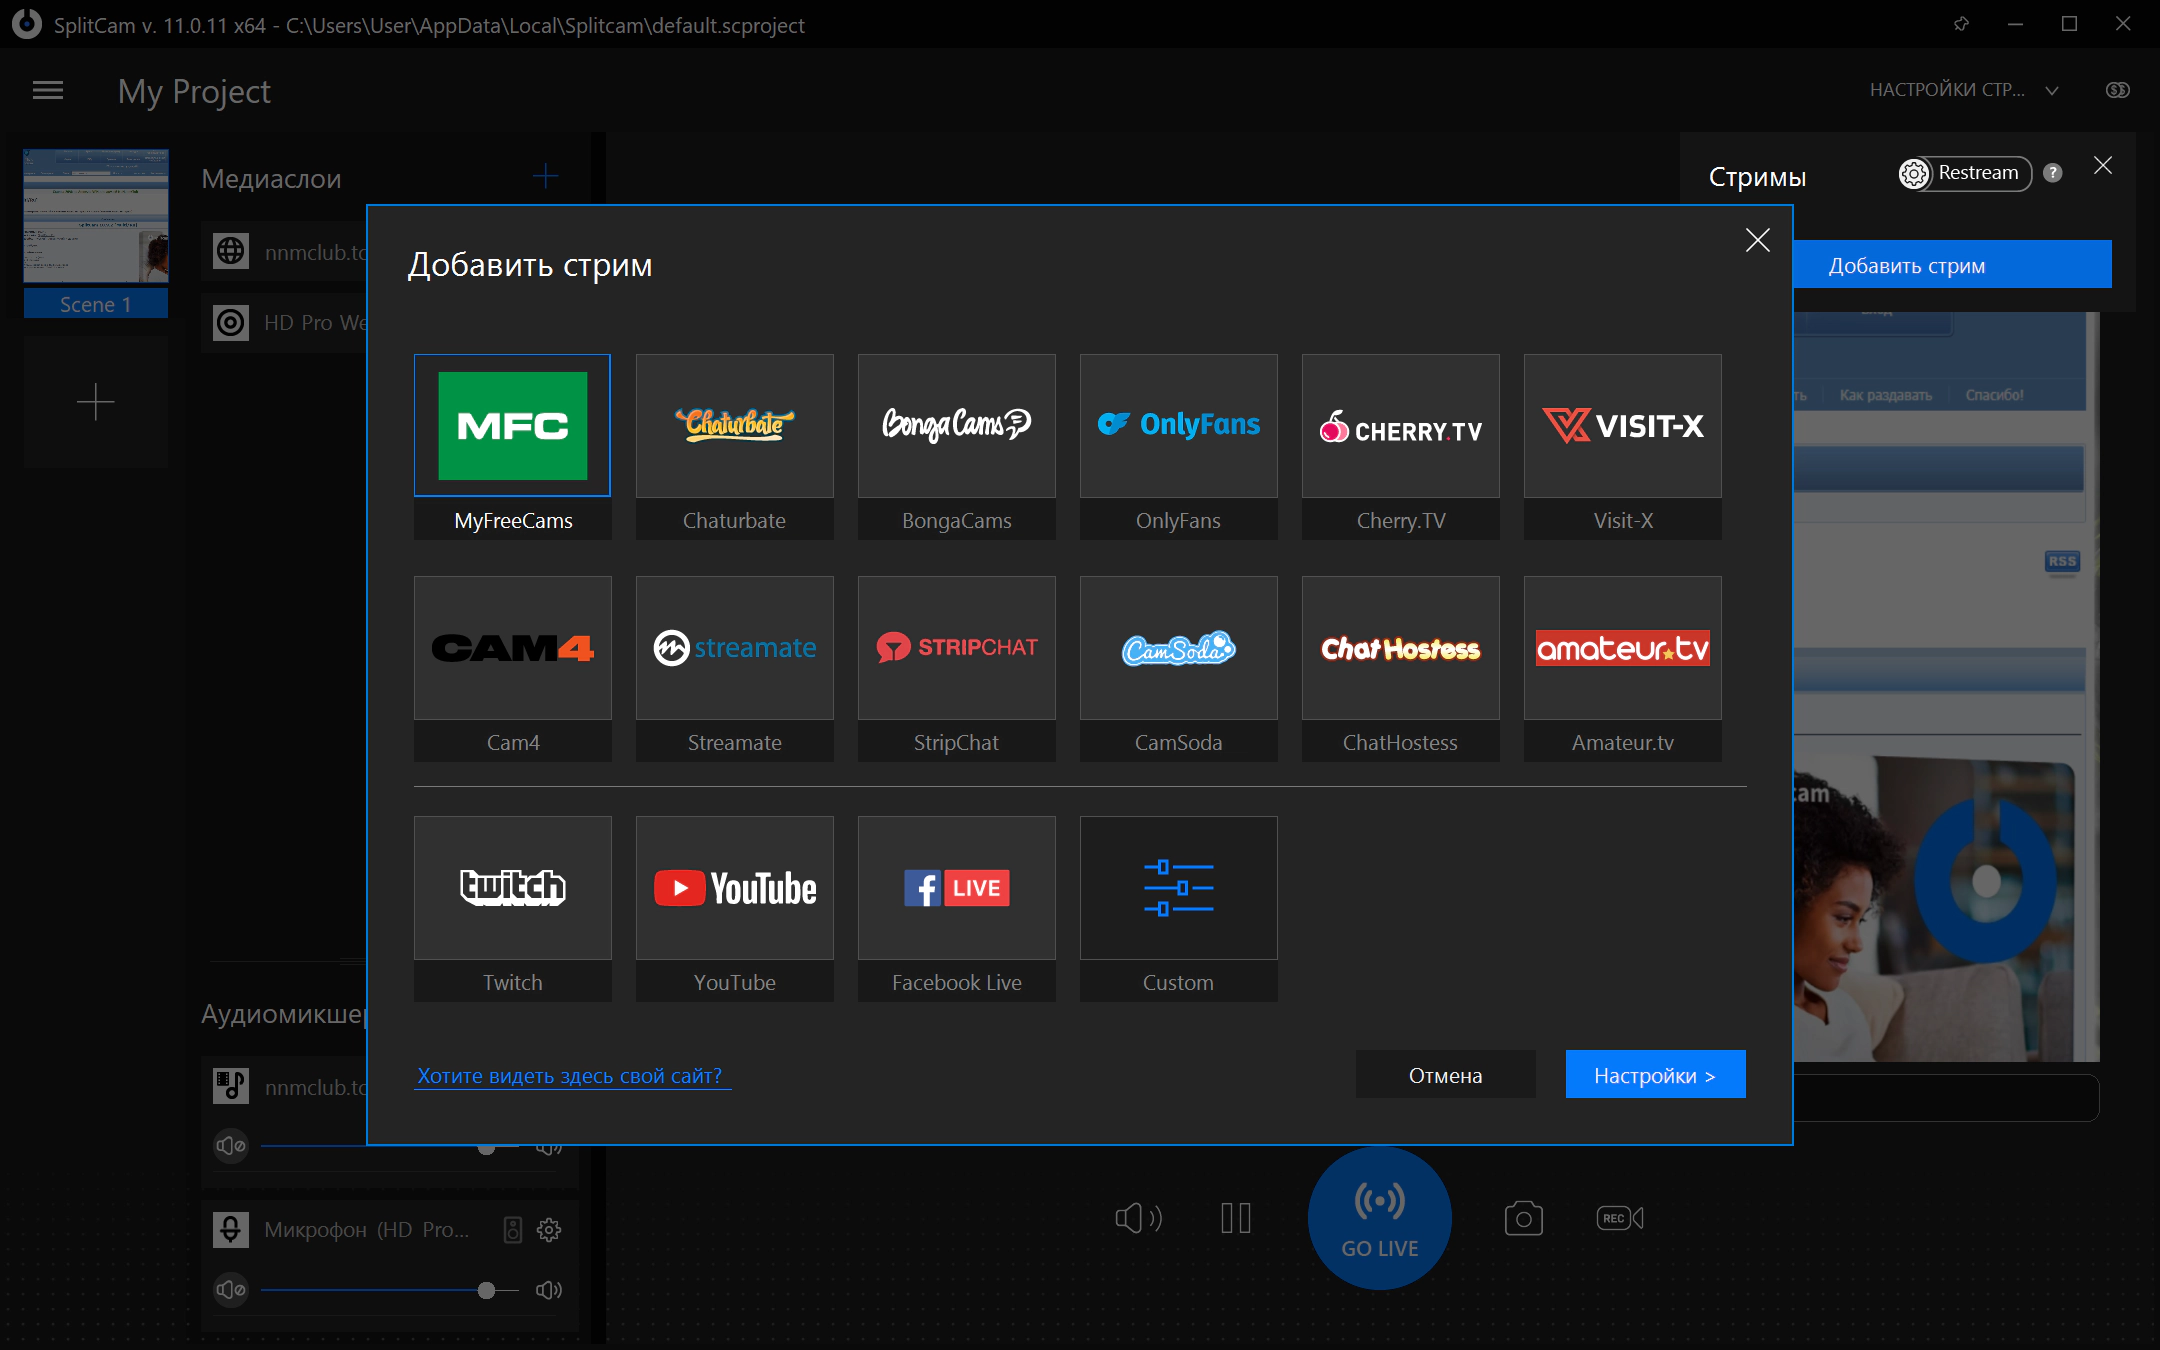This screenshot has width=2160, height=1350.
Task: Add a new media layer plus
Action: (545, 177)
